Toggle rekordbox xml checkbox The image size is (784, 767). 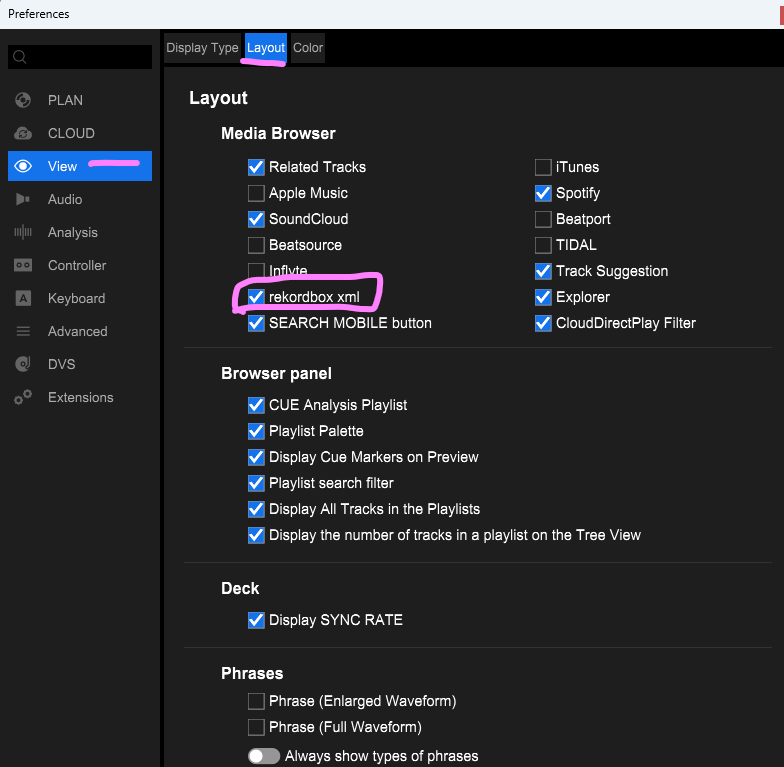point(256,297)
